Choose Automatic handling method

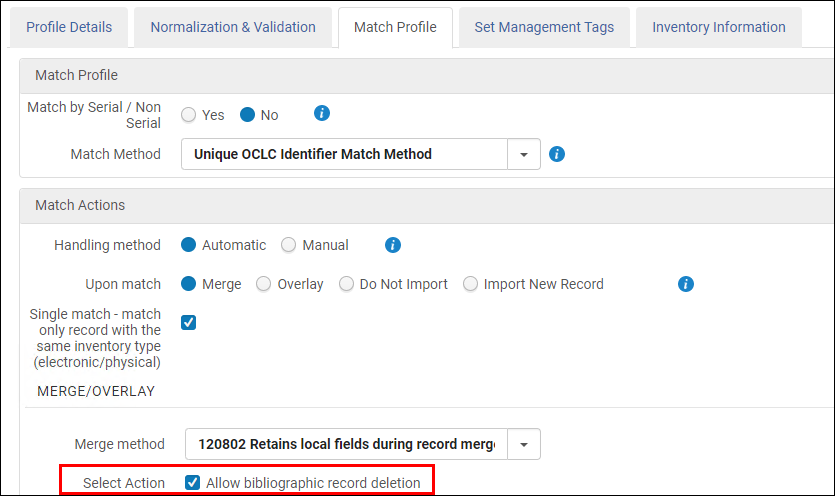189,245
